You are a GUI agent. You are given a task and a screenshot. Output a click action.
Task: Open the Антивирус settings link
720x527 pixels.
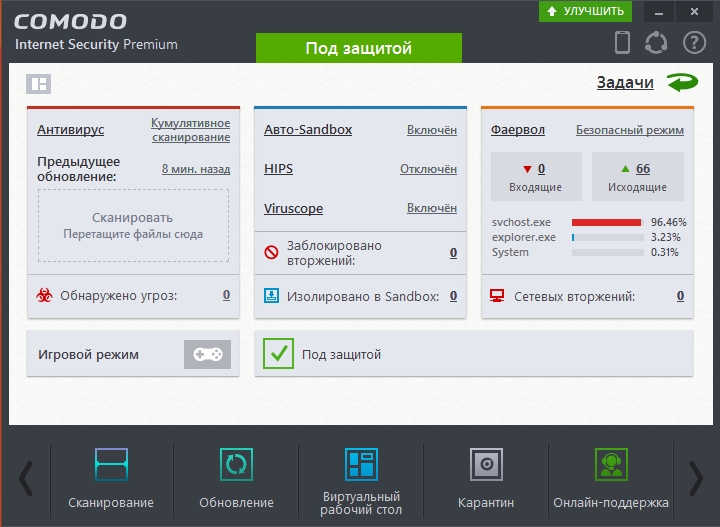pos(71,130)
